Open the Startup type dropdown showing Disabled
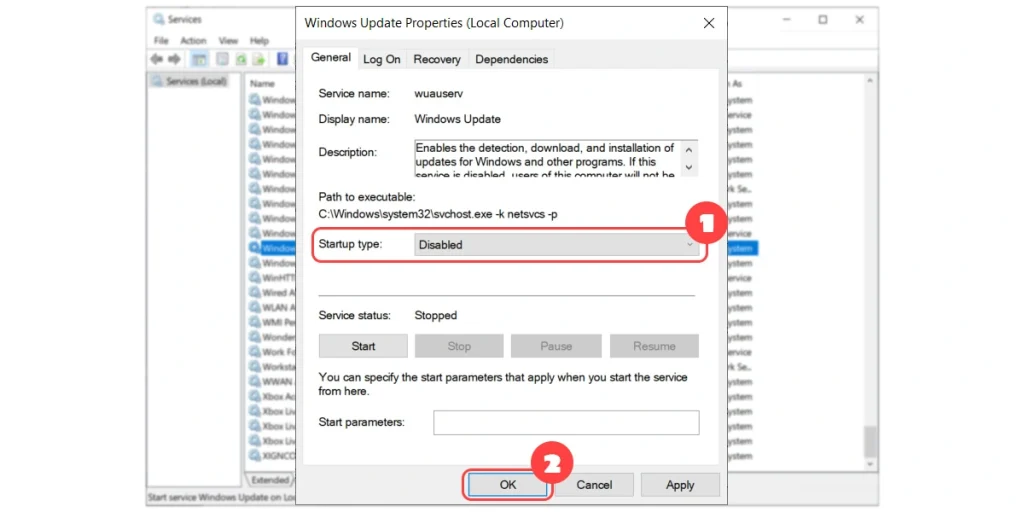 click(x=556, y=245)
